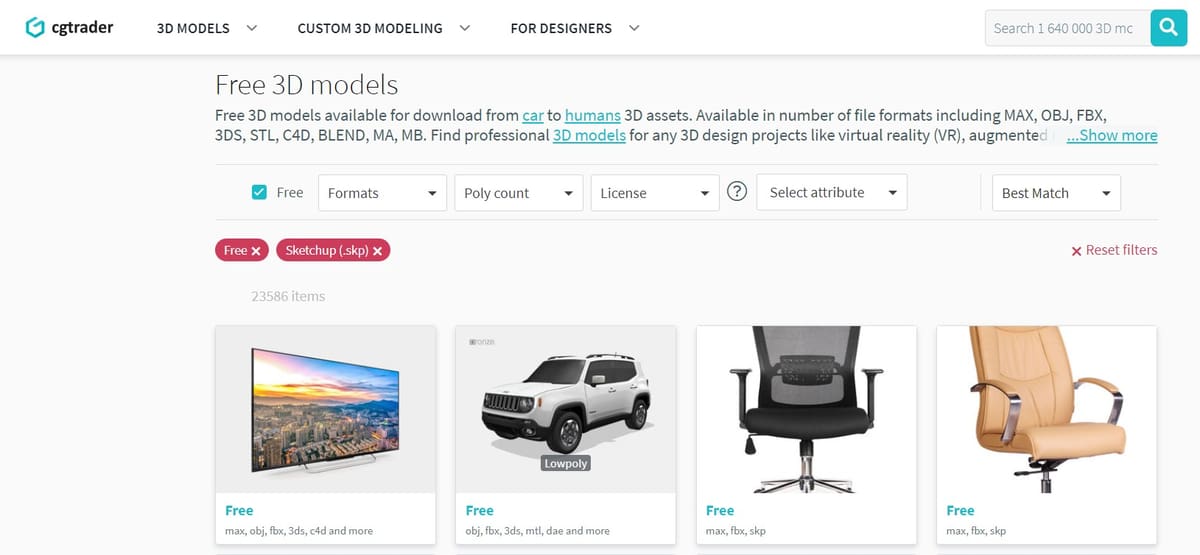The image size is (1200, 555).
Task: Remove the Free filter tag
Action: (x=256, y=251)
